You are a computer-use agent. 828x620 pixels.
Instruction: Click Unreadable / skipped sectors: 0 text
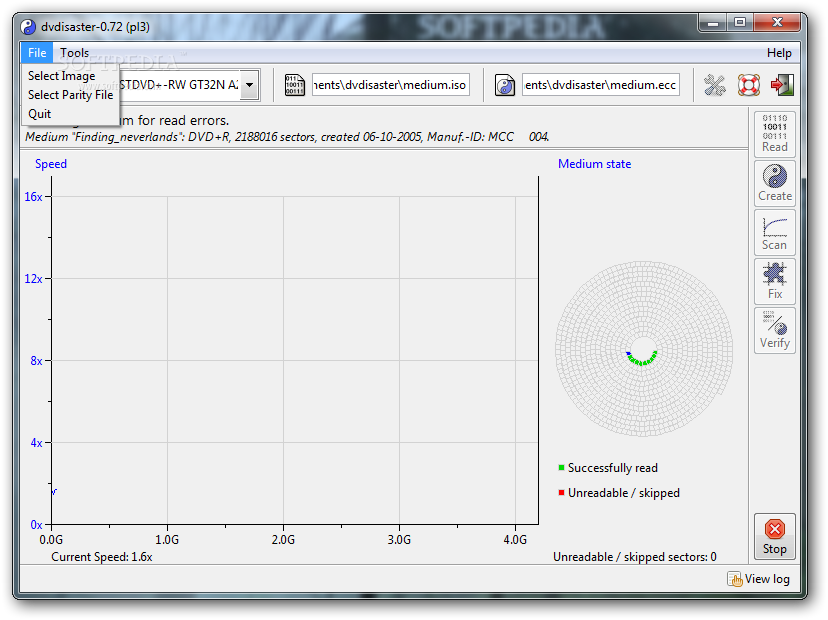(x=635, y=557)
